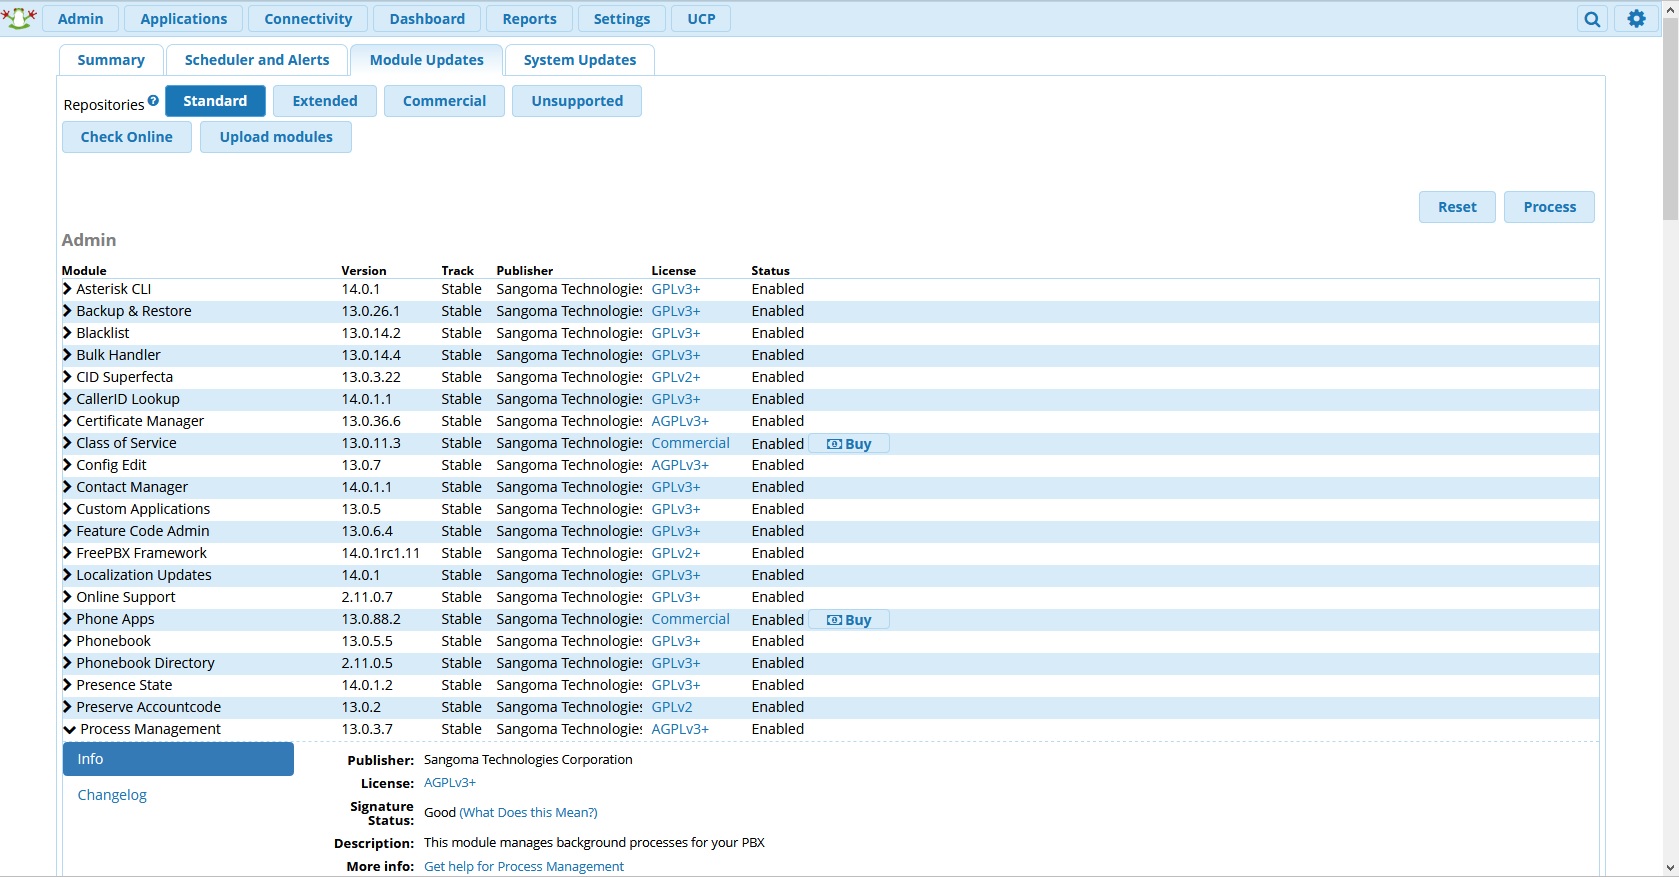Expand the Asterisk CLI module row
Viewport: 1679px width, 877px height.
pyautogui.click(x=68, y=289)
